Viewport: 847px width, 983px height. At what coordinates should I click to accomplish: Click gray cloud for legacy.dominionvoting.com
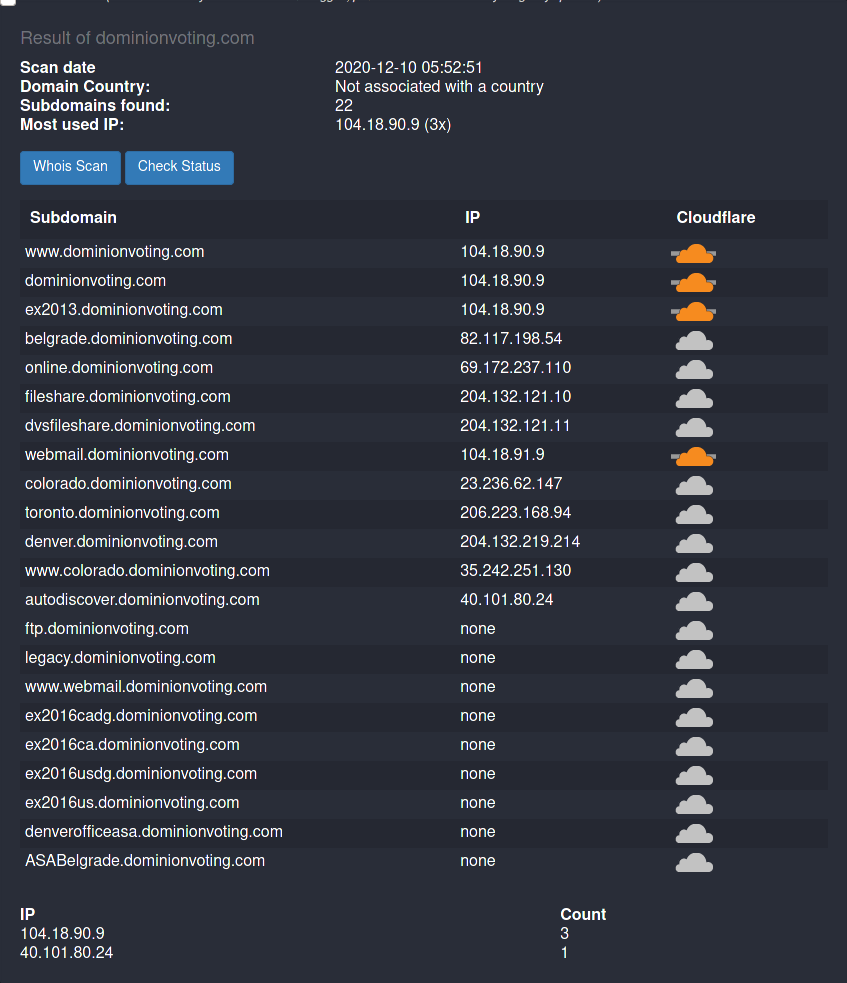(694, 659)
